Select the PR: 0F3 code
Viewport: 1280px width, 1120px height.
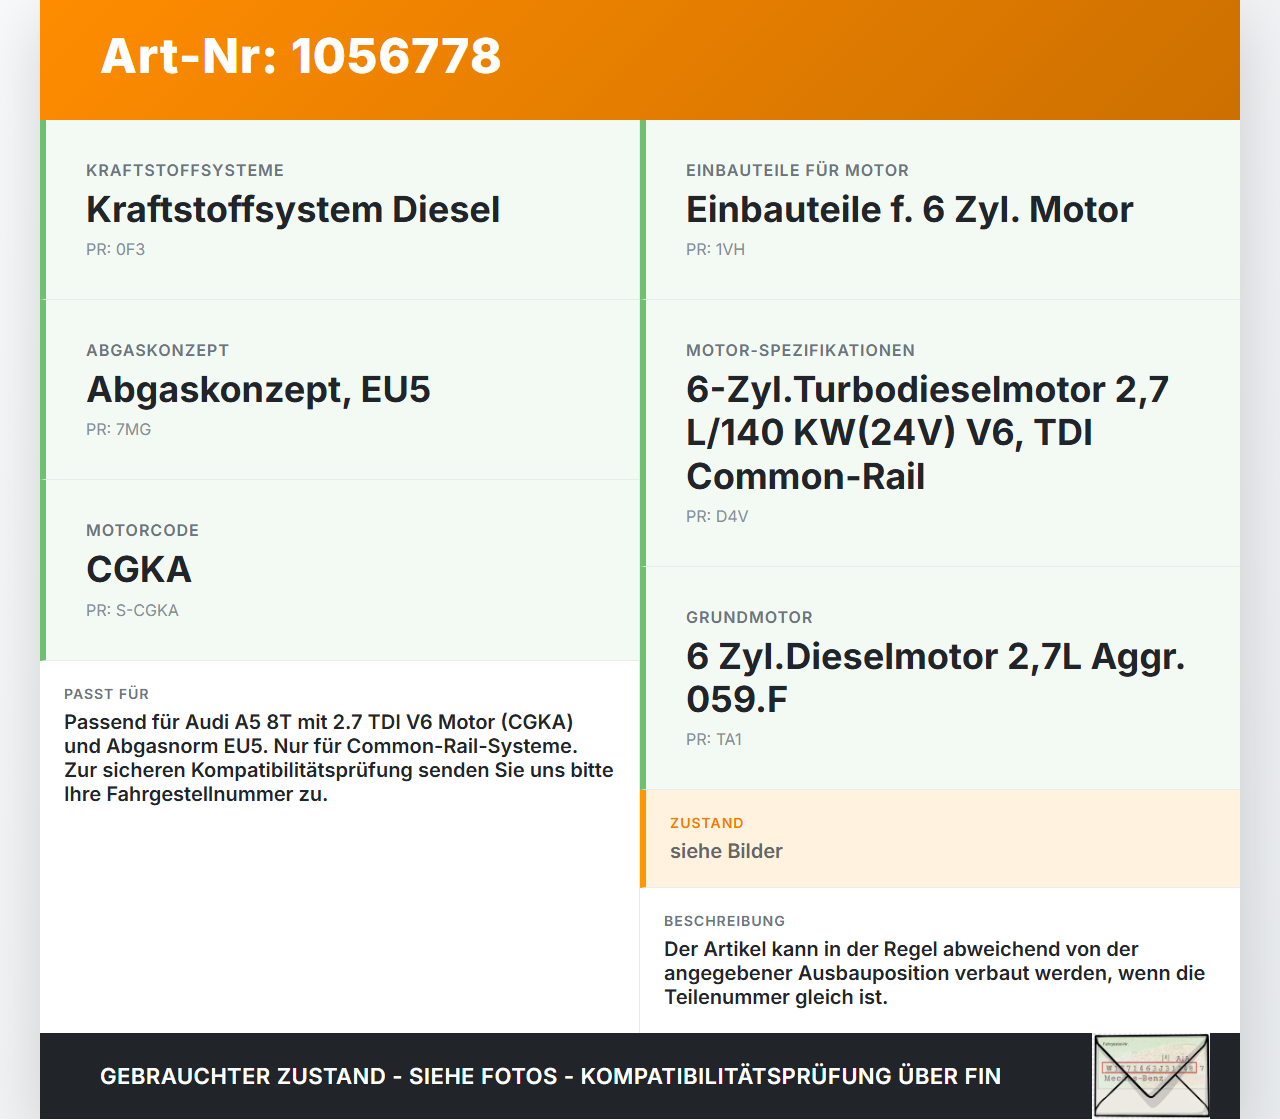point(116,250)
